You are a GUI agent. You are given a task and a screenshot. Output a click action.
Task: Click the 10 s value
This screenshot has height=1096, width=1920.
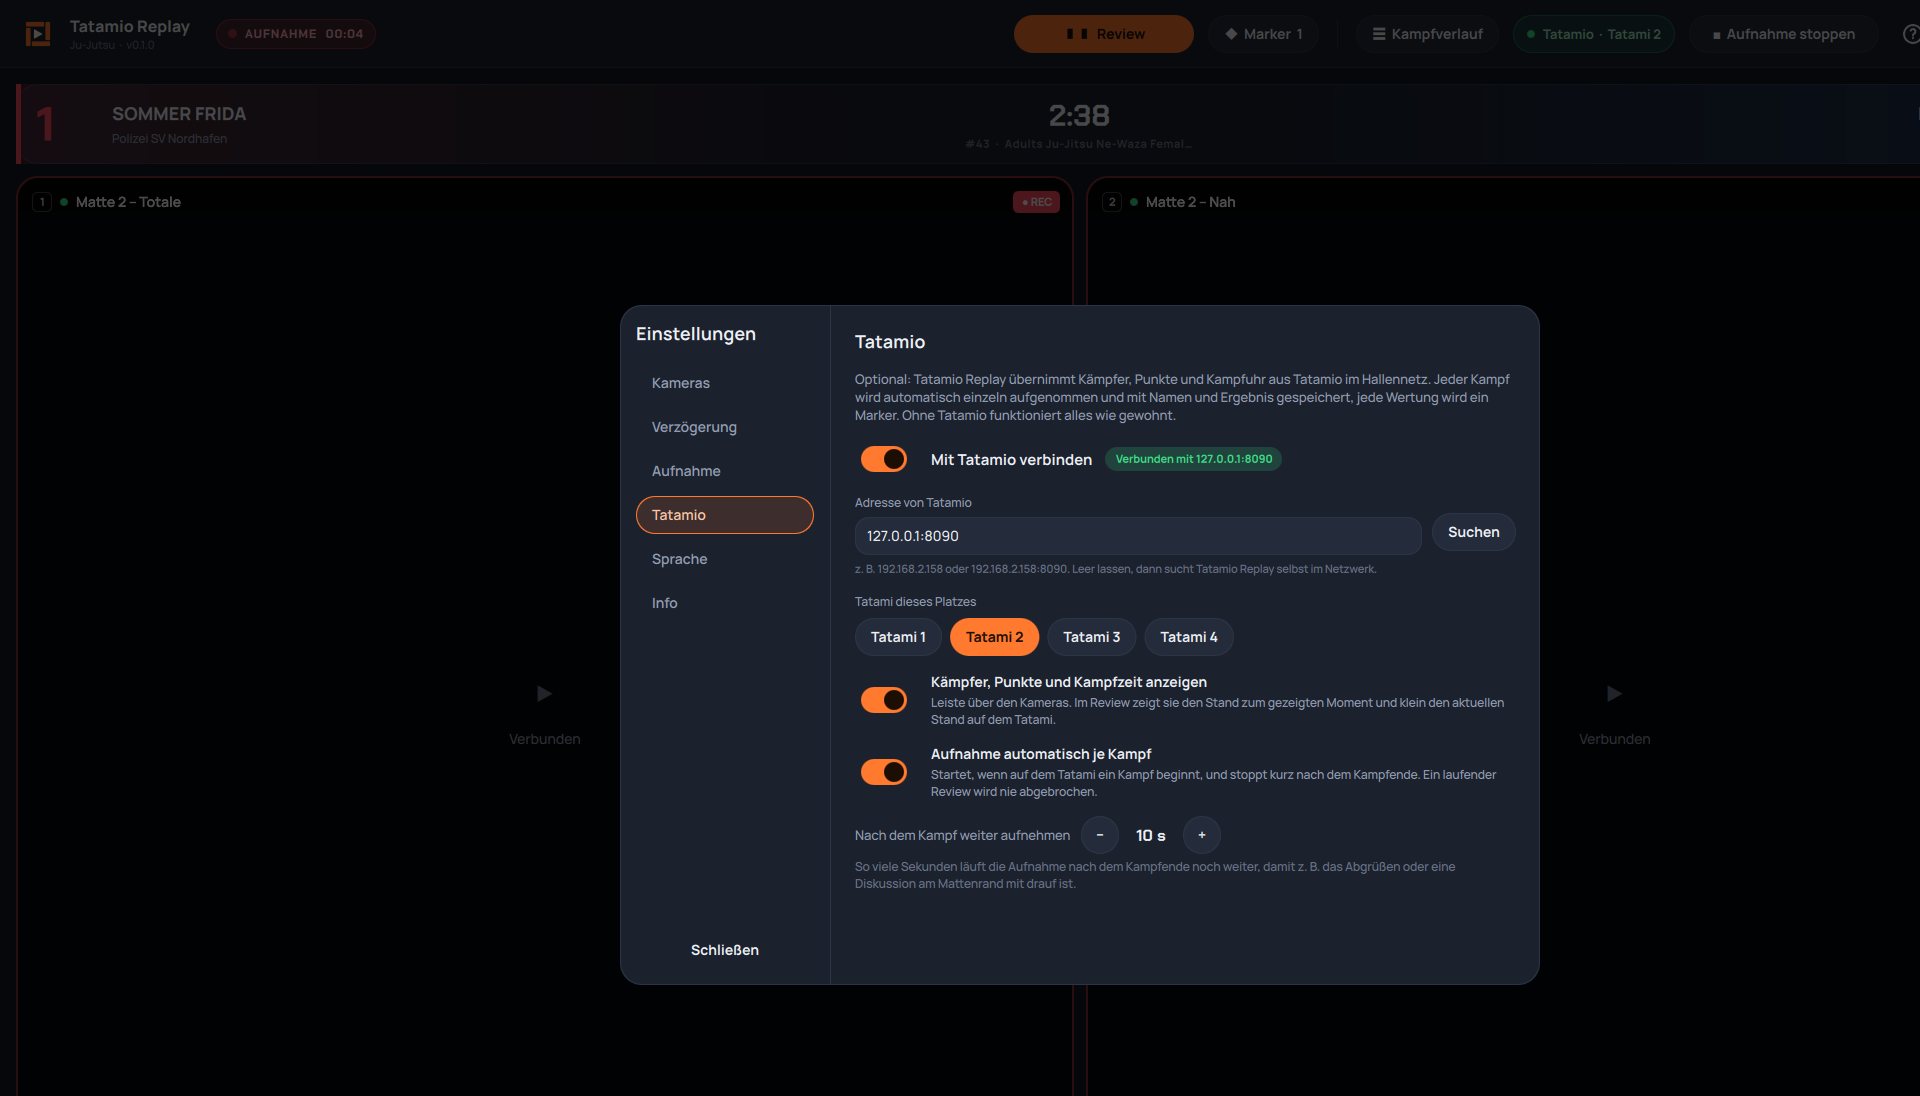[x=1150, y=835]
